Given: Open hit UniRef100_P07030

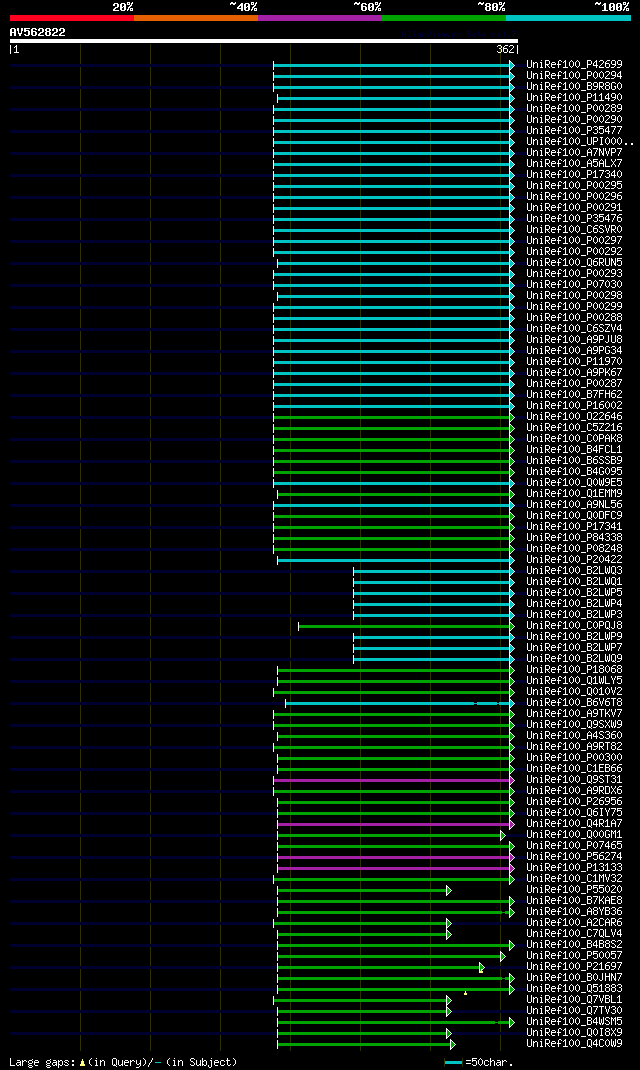Looking at the screenshot, I should (574, 285).
